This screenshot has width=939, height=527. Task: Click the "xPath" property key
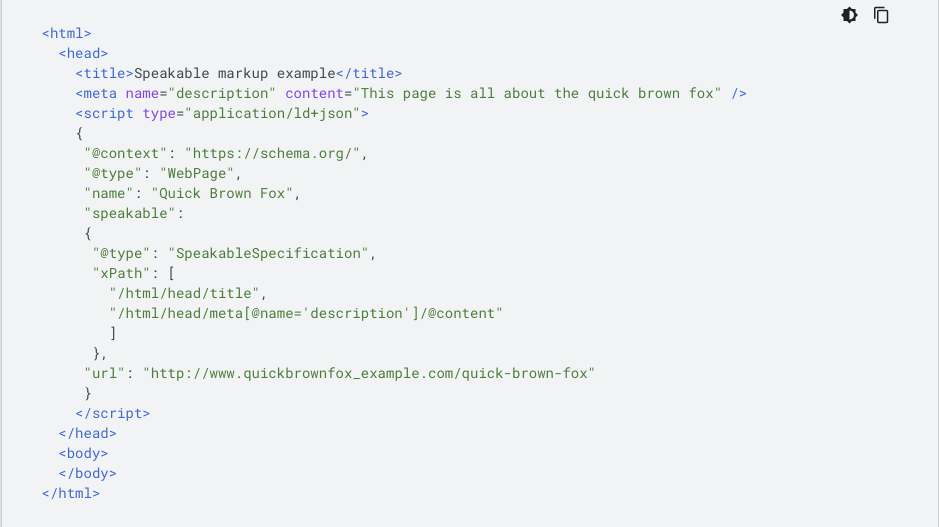[x=121, y=273]
